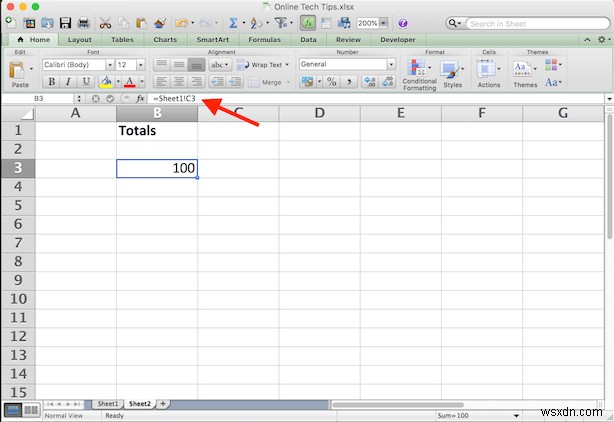Switch to the Charts ribbon tab
614x422 pixels.
tap(165, 40)
